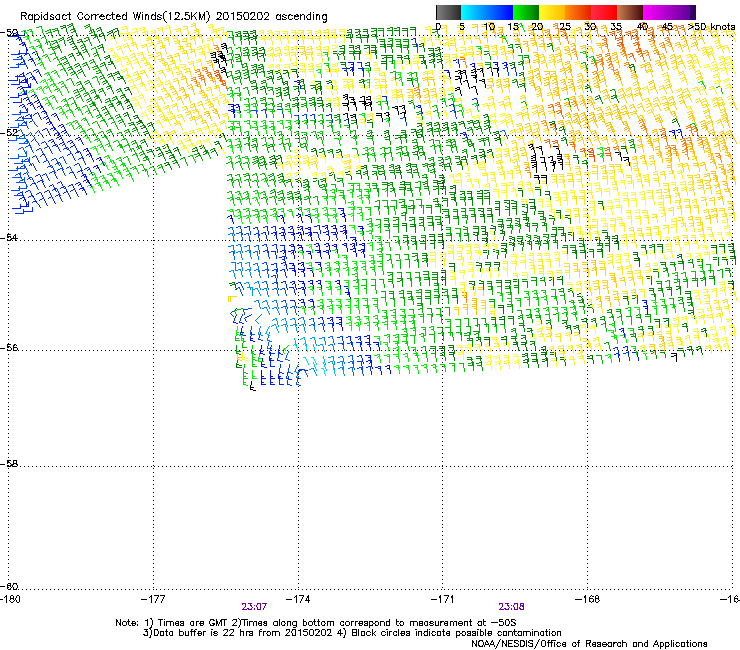Click the legend value 10

489,26
